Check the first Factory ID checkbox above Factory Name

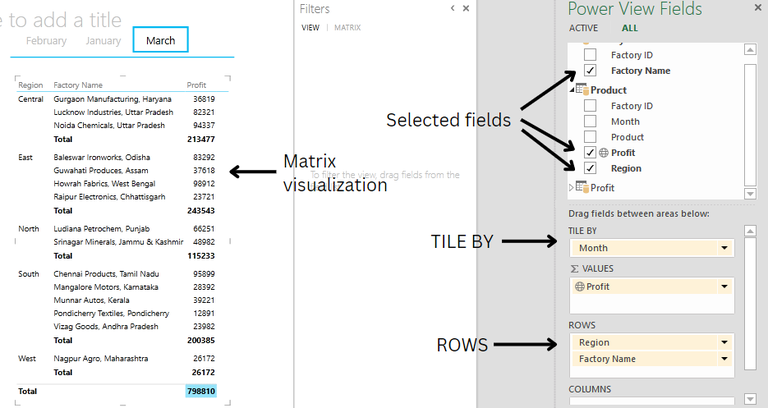click(590, 54)
